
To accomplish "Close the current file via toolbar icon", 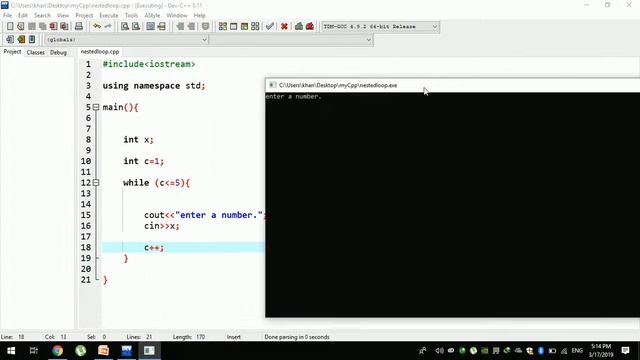I will click(x=53, y=27).
